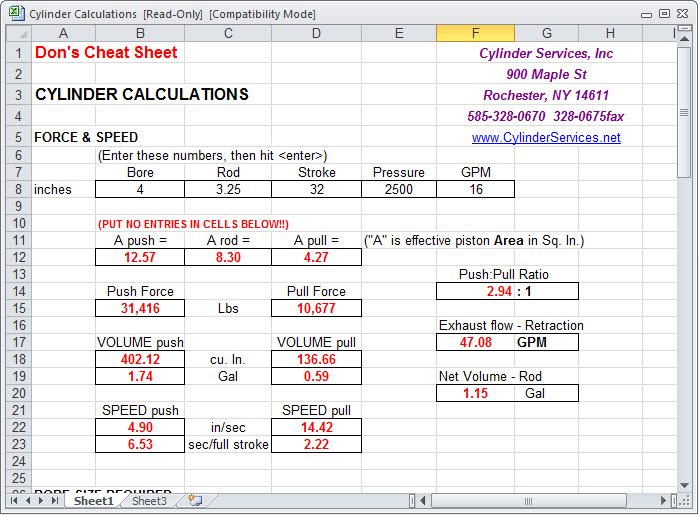Select row 15 header

19,308
